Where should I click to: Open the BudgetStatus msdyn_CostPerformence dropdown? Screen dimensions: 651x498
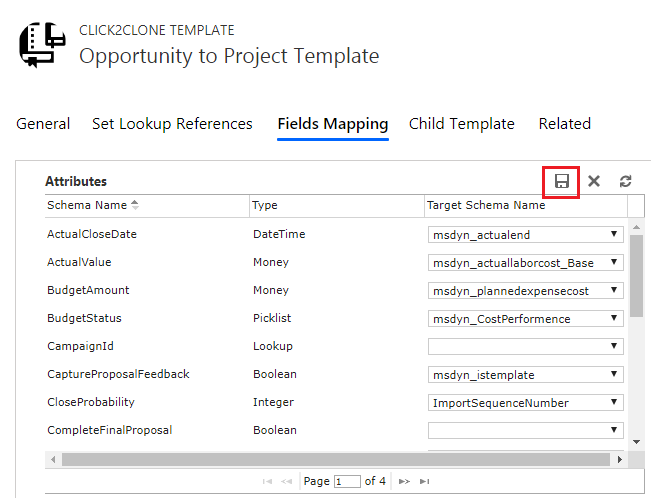click(526, 319)
